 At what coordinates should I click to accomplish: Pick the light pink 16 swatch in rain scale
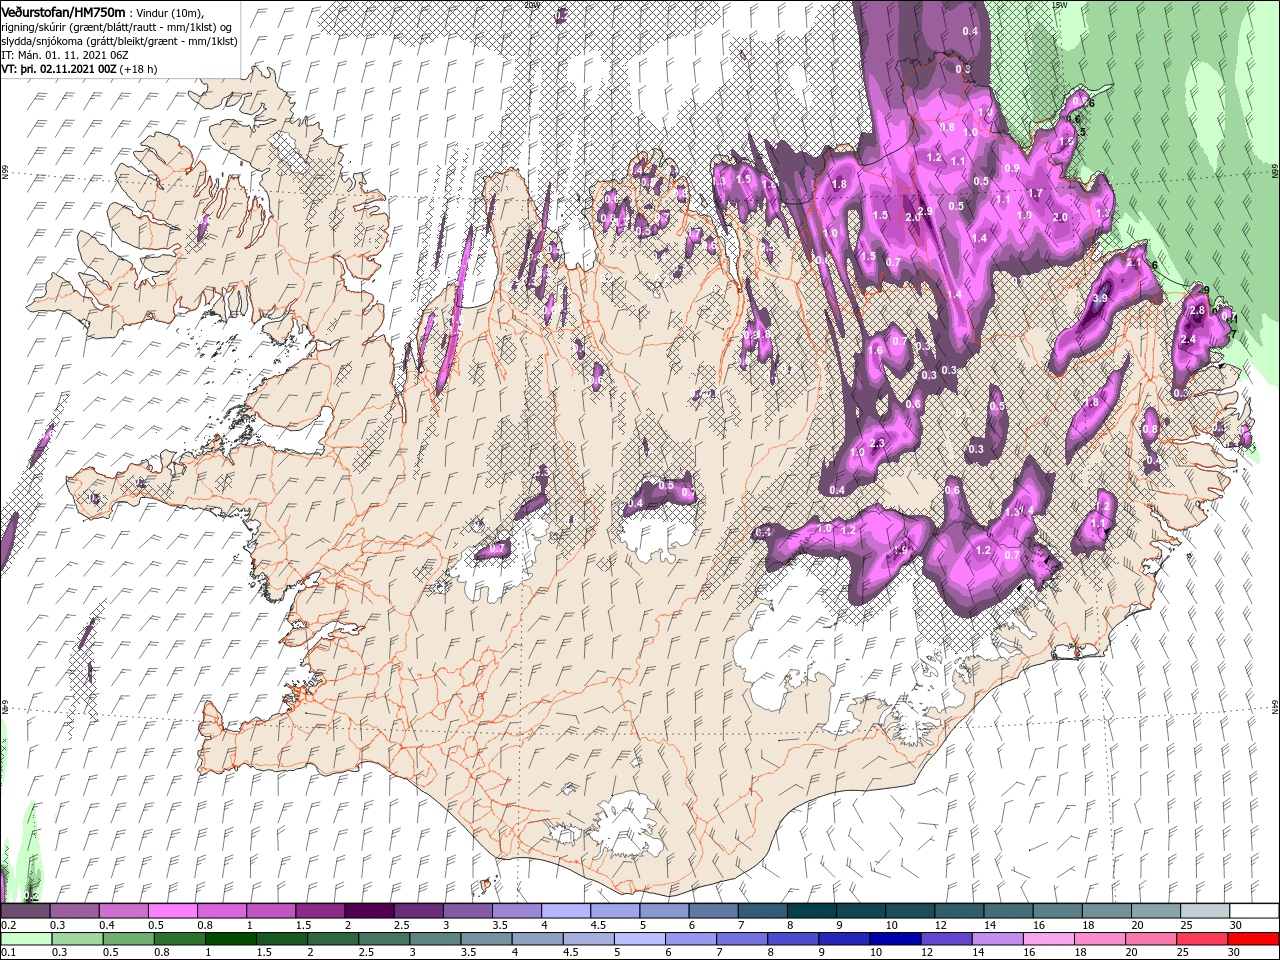pos(1049,939)
